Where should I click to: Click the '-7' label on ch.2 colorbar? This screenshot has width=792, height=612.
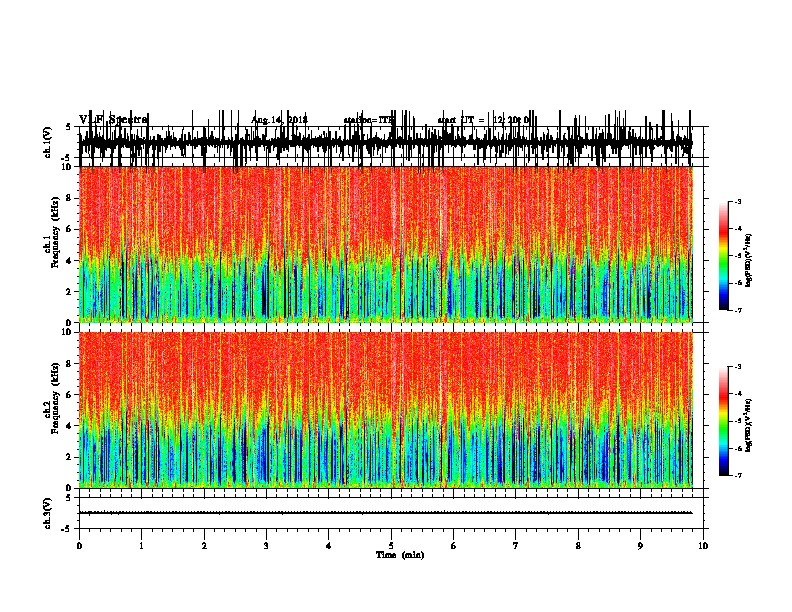(x=737, y=475)
